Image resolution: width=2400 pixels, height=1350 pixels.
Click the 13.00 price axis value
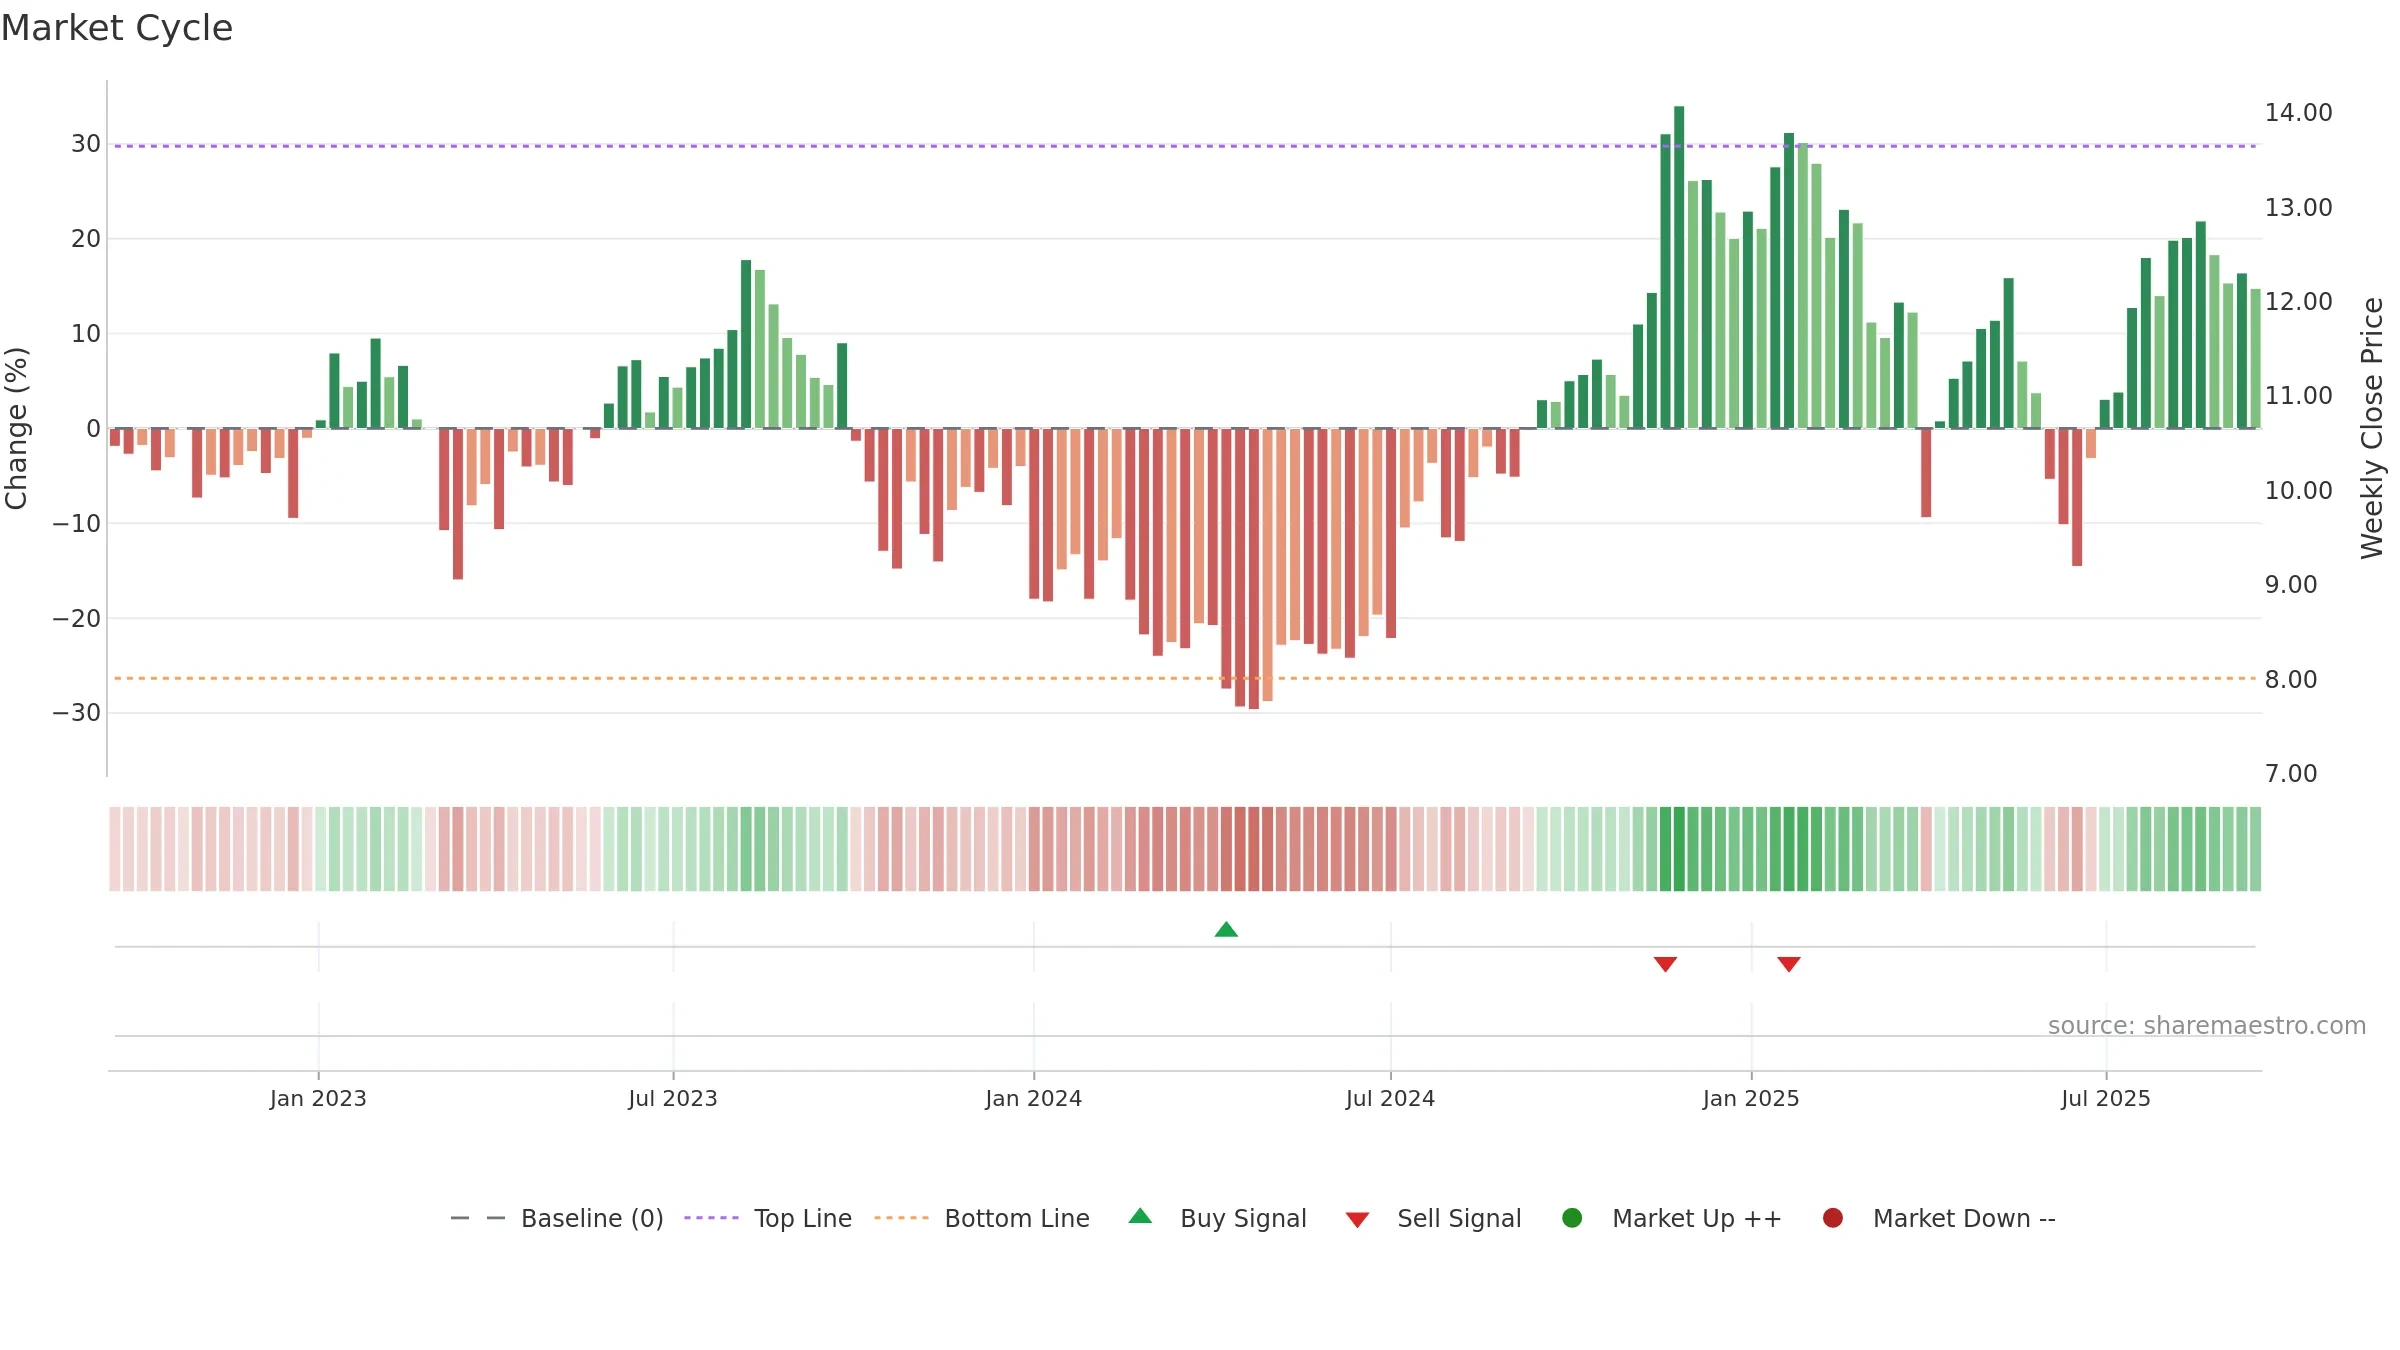[2299, 208]
